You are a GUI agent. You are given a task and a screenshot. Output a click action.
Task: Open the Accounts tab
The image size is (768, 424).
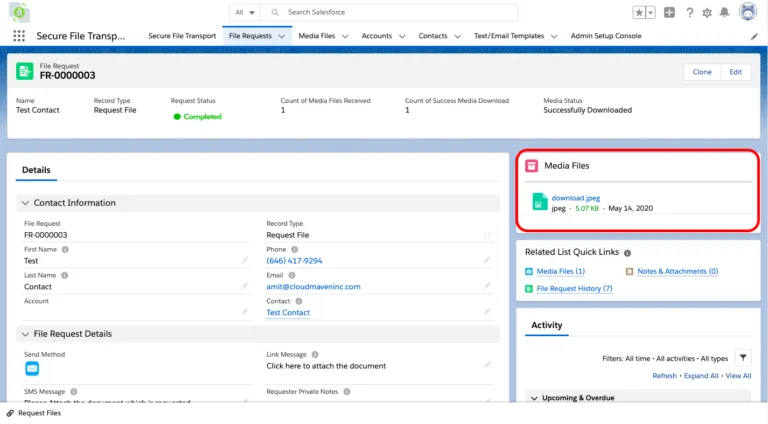coord(377,36)
